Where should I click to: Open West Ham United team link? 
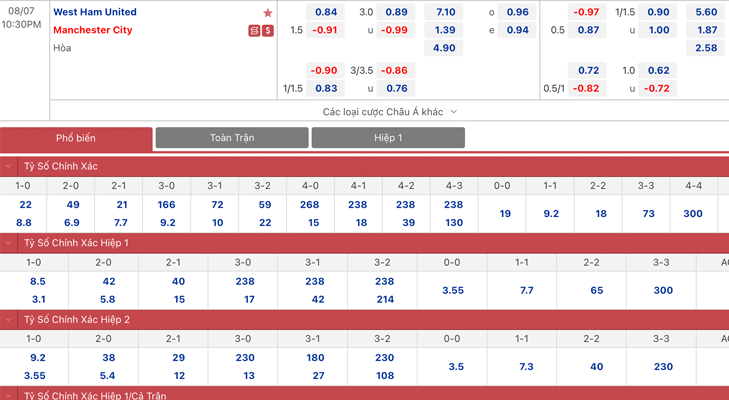pyautogui.click(x=95, y=12)
